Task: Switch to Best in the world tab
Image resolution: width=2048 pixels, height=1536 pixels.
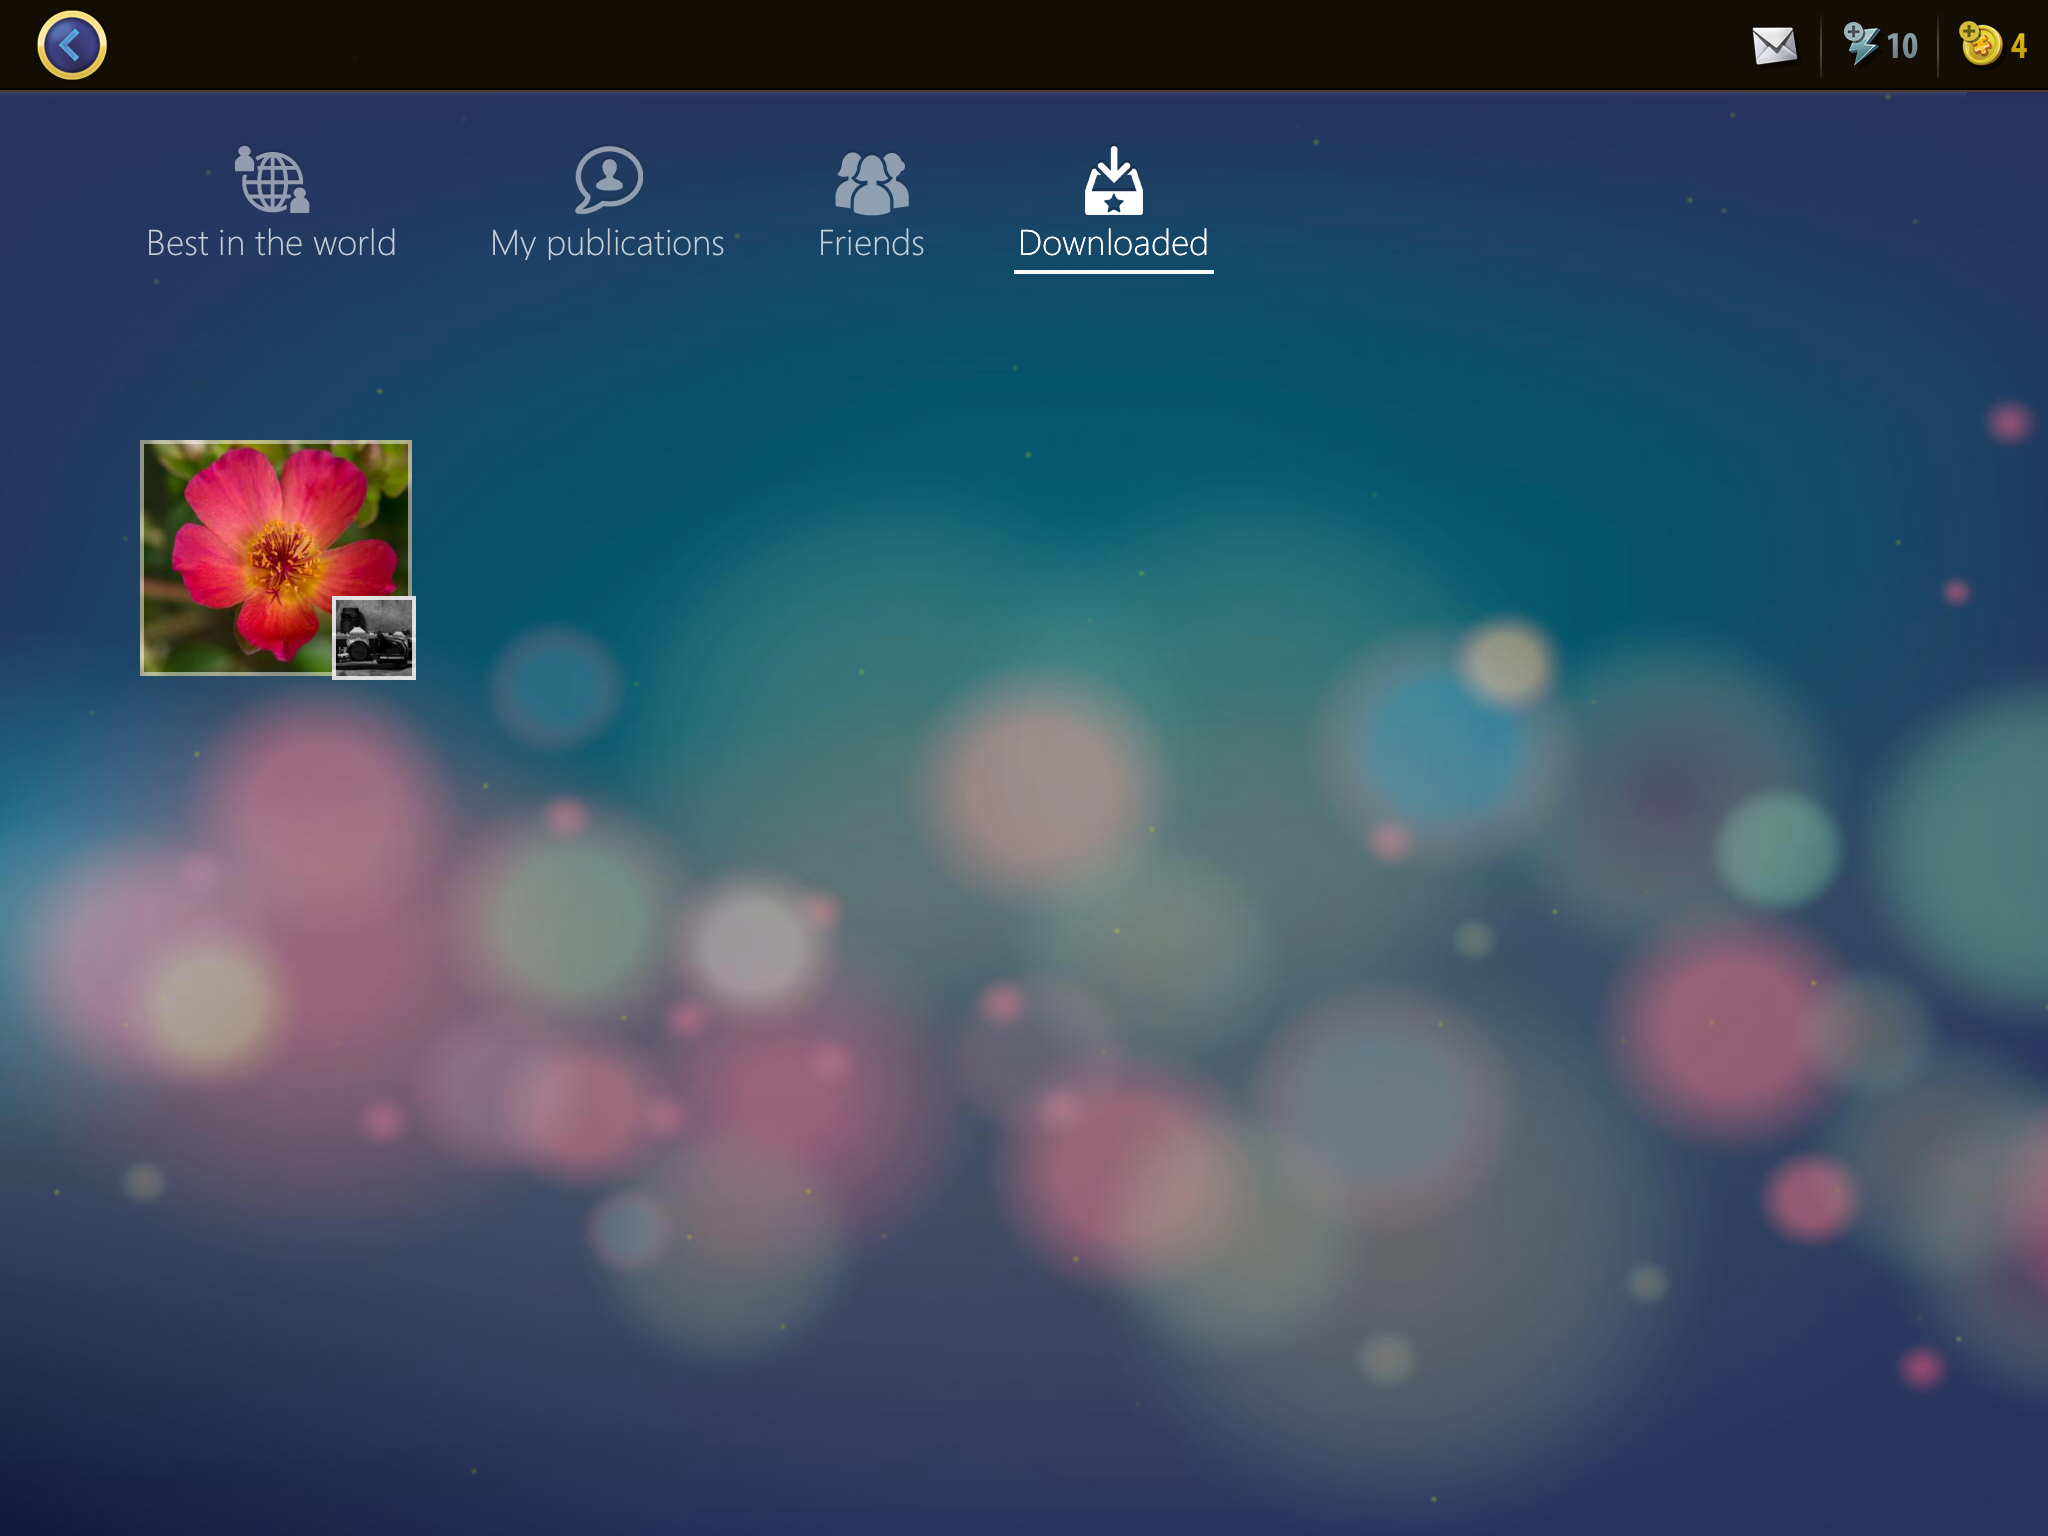Action: click(x=271, y=243)
